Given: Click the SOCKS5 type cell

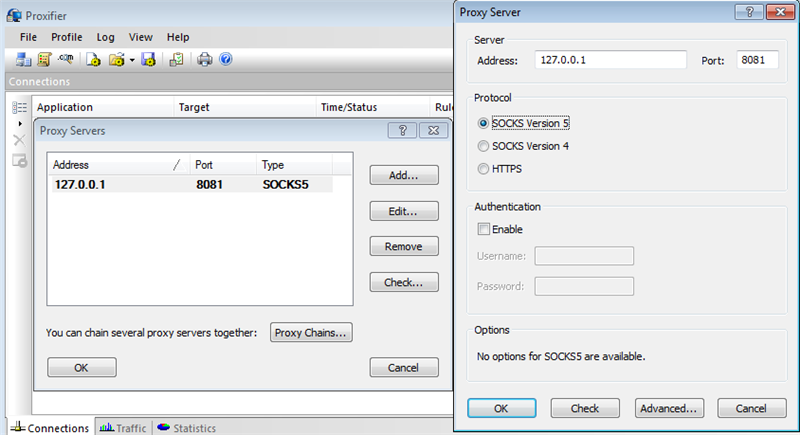Looking at the screenshot, I should coord(285,184).
